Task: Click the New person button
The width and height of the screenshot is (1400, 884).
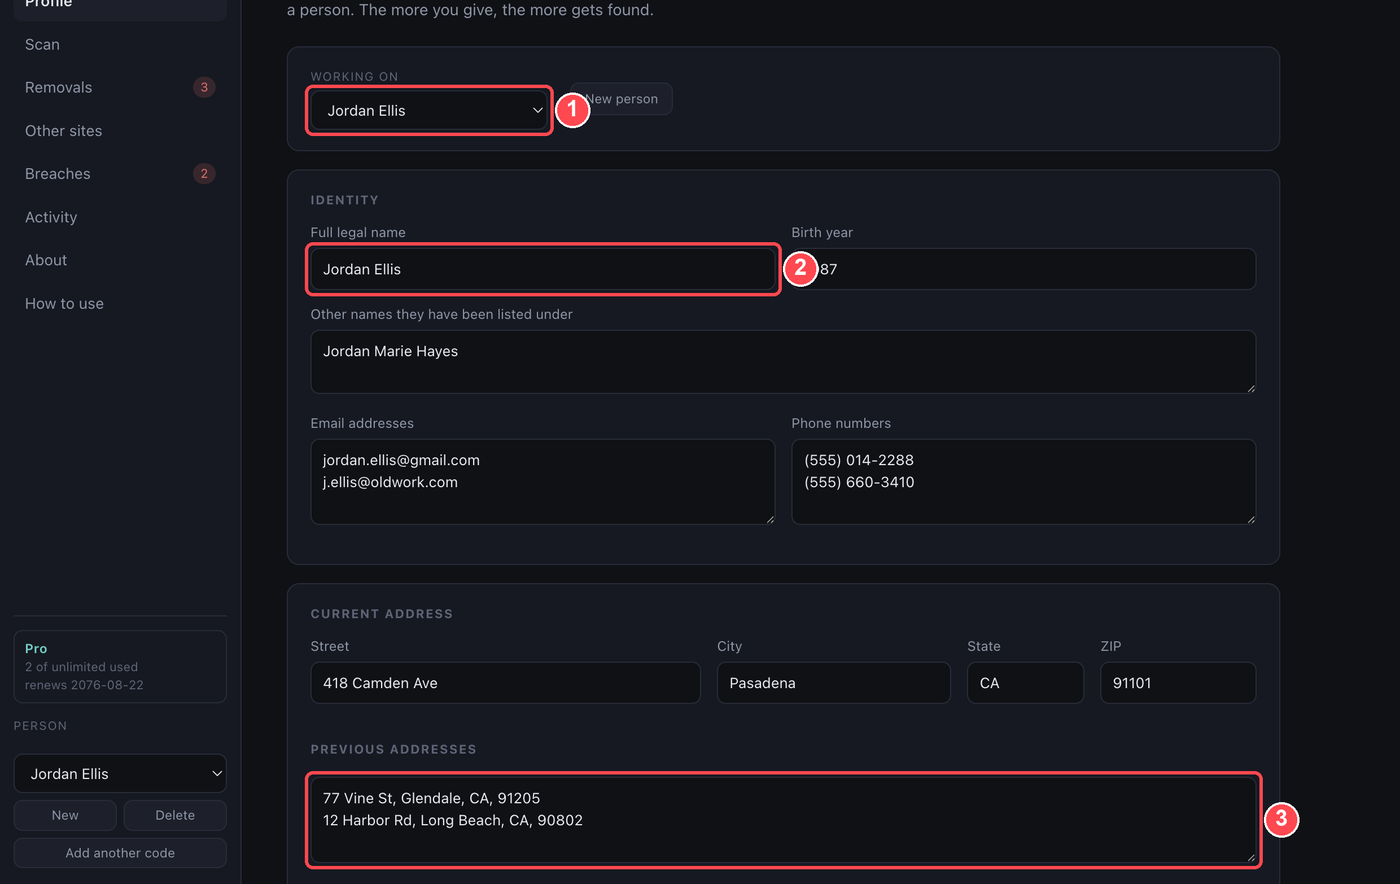Action: click(x=622, y=99)
